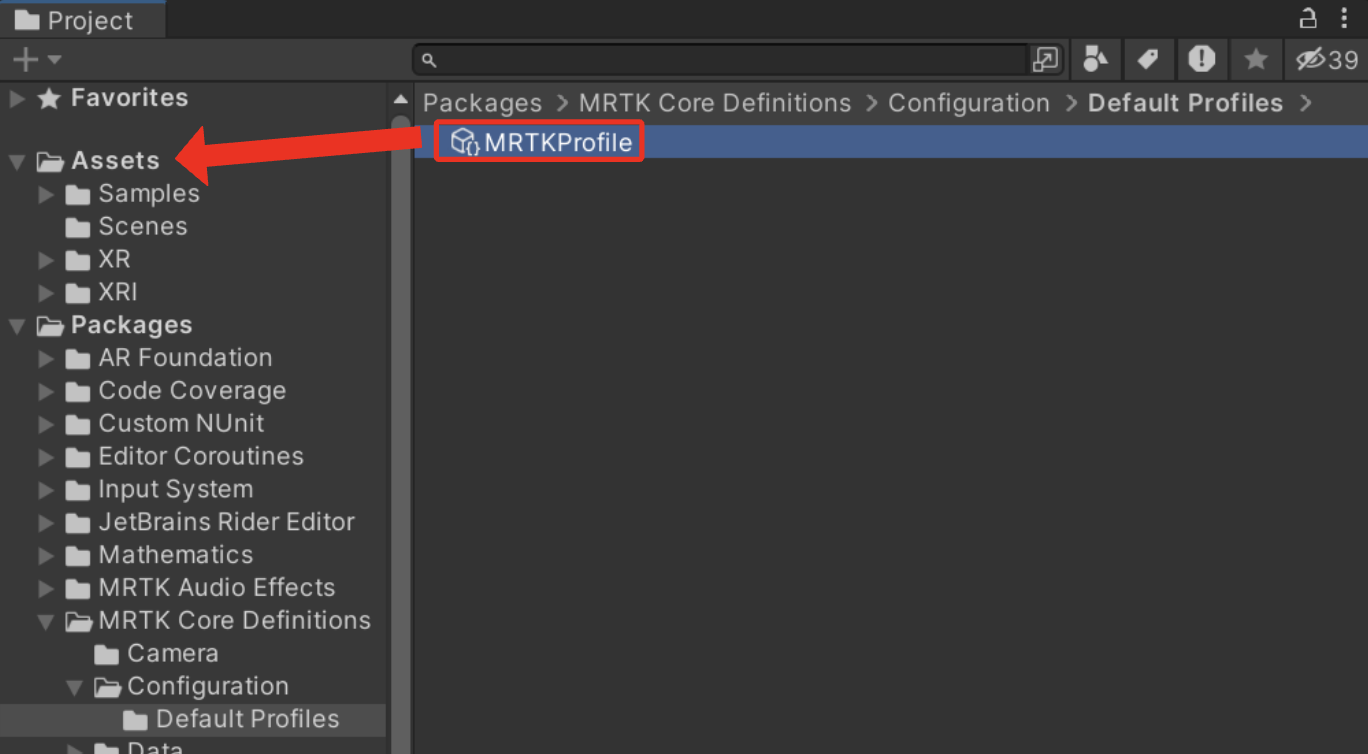The width and height of the screenshot is (1368, 754).
Task: Open search in Unity Search window icon
Action: [x=1045, y=60]
